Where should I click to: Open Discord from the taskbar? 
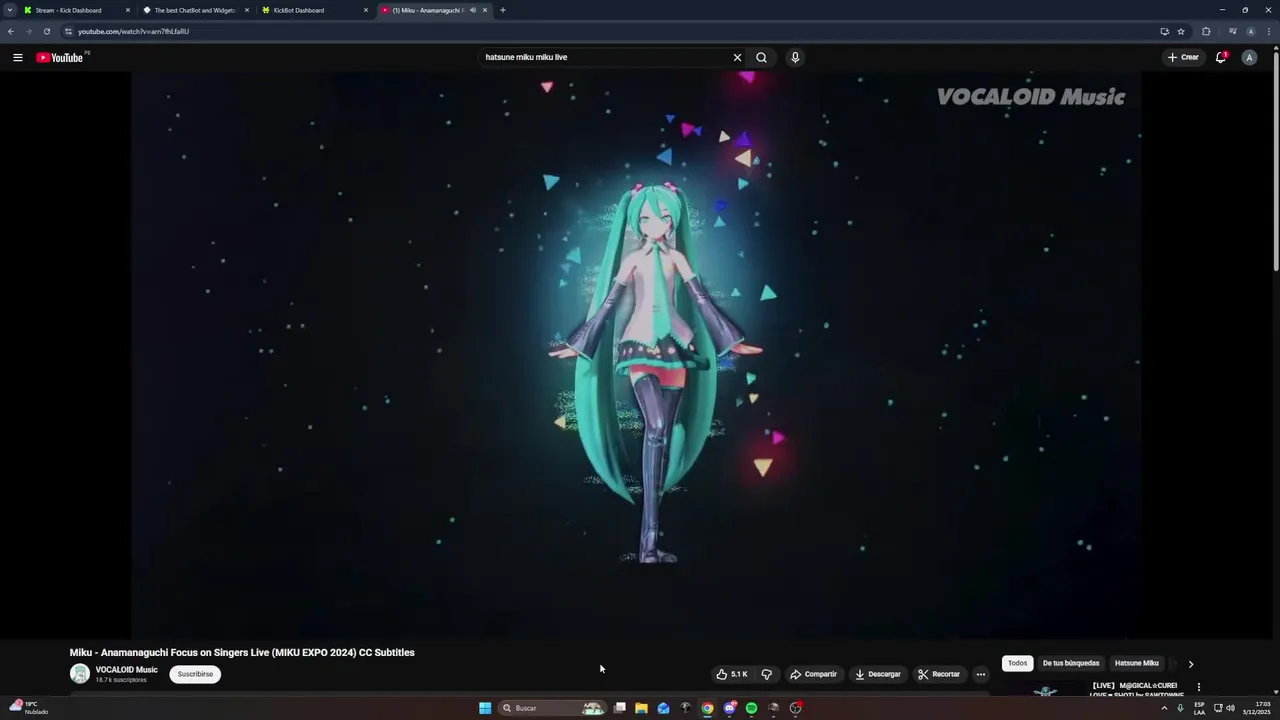click(x=729, y=708)
